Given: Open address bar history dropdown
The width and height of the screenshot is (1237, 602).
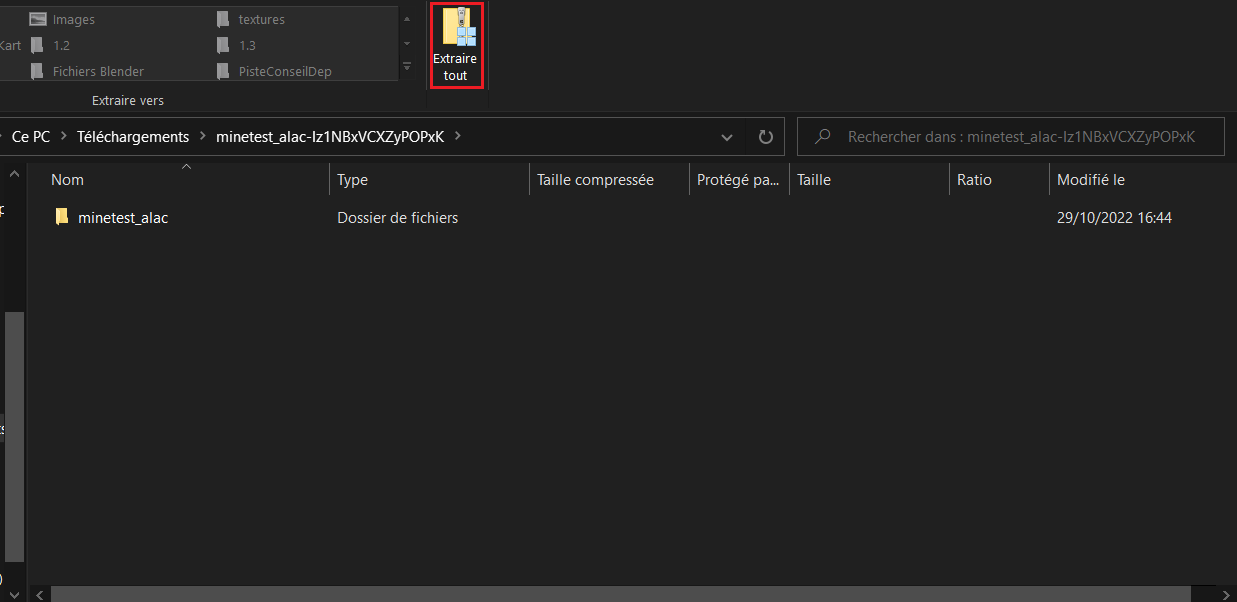Looking at the screenshot, I should click(x=728, y=137).
